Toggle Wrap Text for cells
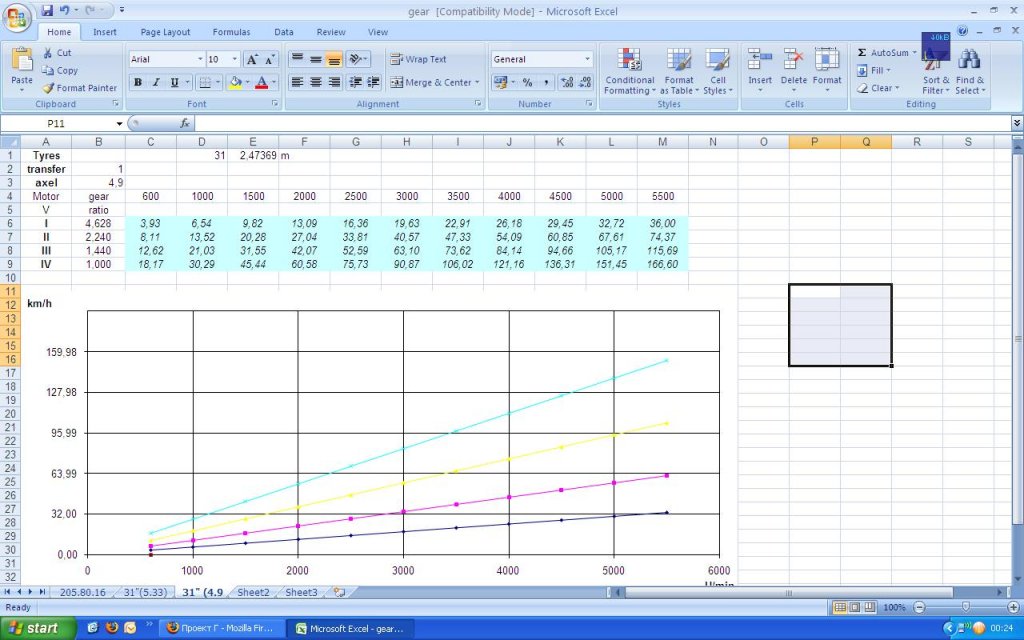This screenshot has width=1024, height=640. [419, 59]
